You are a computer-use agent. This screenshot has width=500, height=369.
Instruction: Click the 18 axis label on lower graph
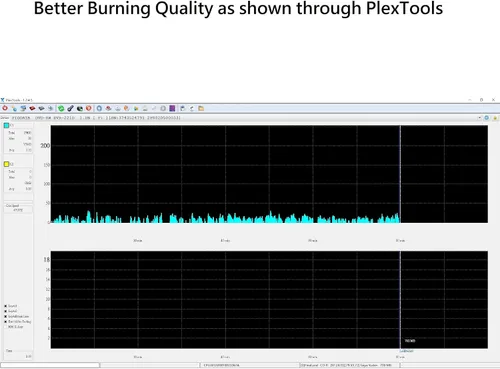tap(47, 260)
